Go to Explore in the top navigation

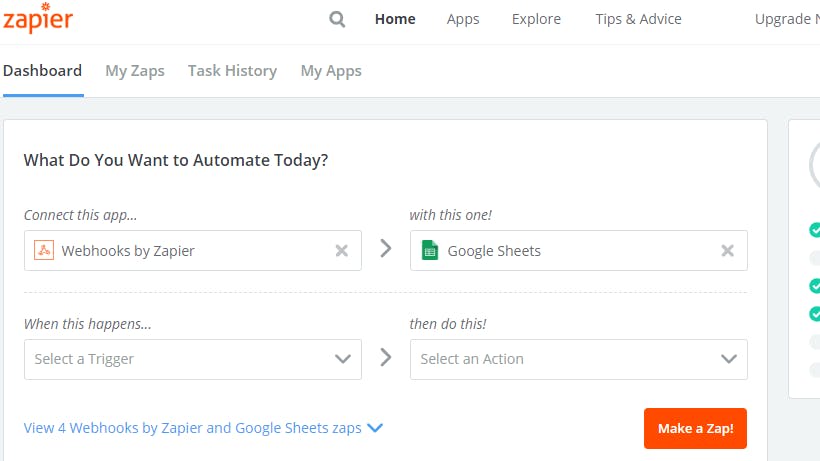point(536,19)
